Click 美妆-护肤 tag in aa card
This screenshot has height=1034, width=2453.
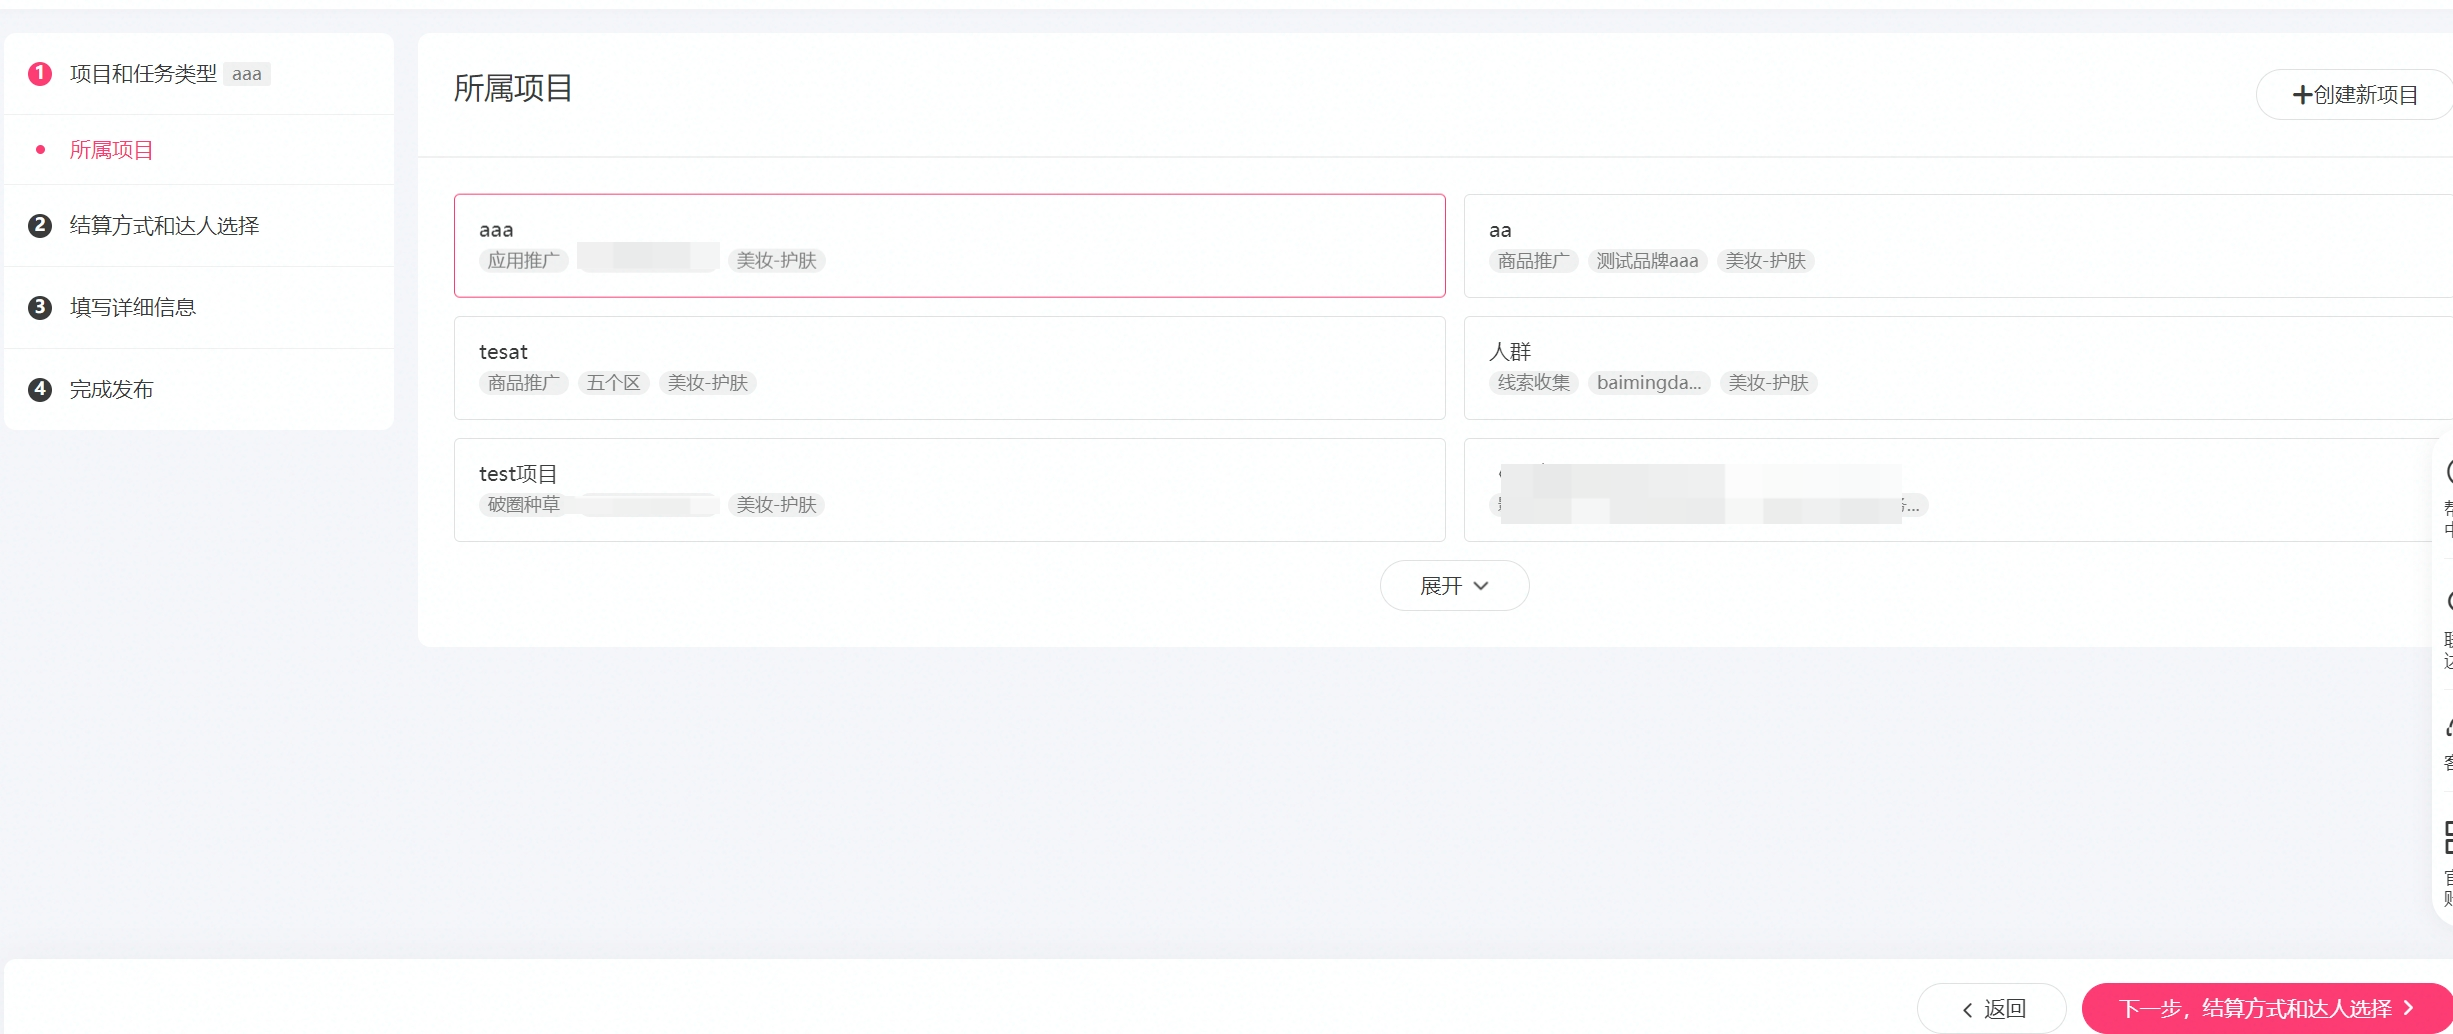[x=1765, y=261]
